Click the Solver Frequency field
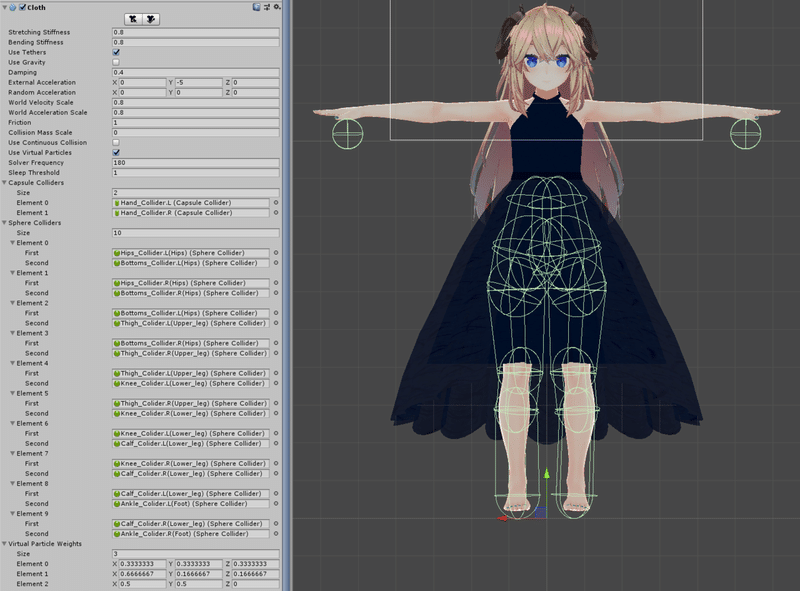The image size is (800, 591). 195,163
